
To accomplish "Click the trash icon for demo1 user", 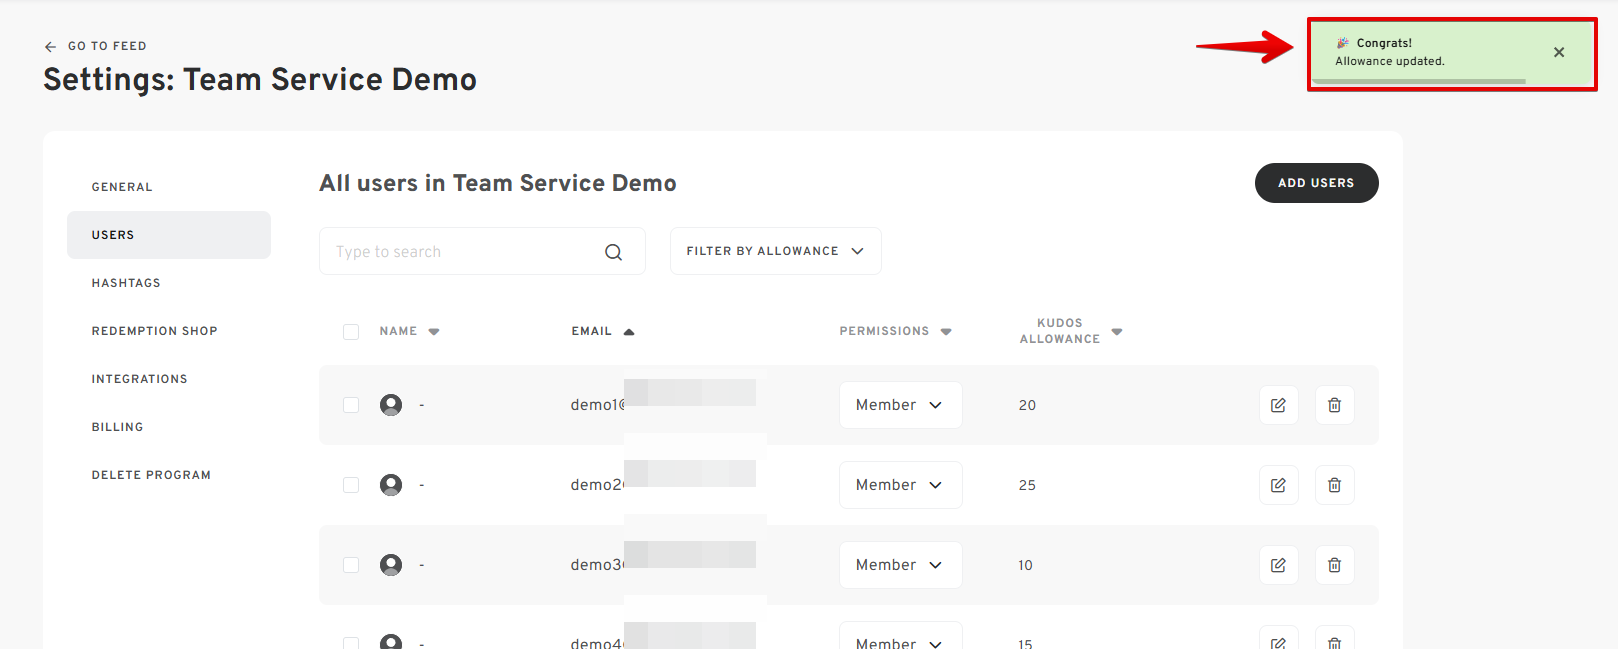I will click(x=1334, y=405).
